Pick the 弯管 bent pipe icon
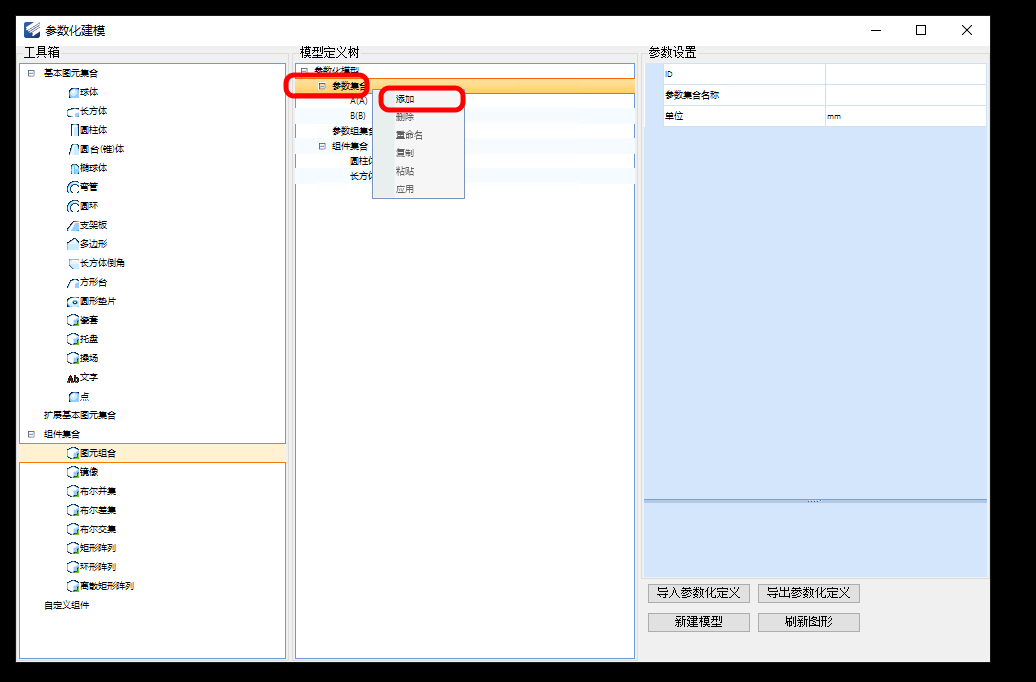This screenshot has width=1036, height=682. pos(73,188)
